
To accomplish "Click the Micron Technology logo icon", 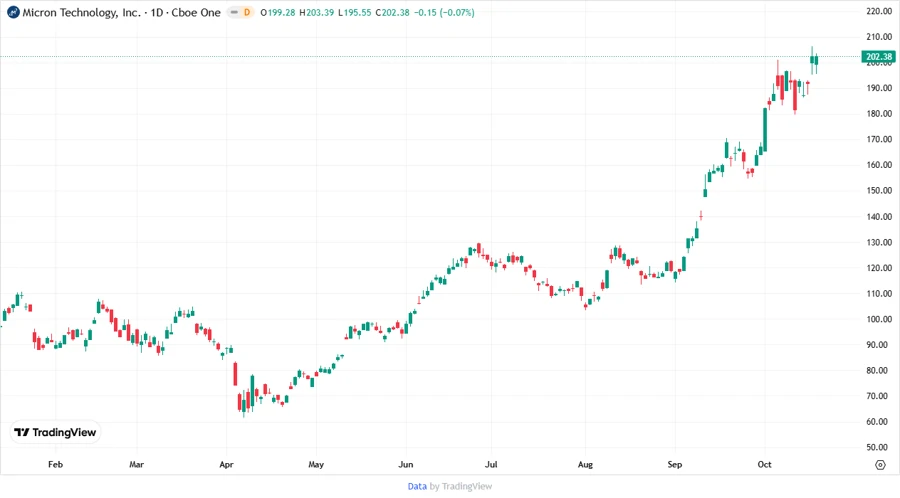I will tap(13, 12).
